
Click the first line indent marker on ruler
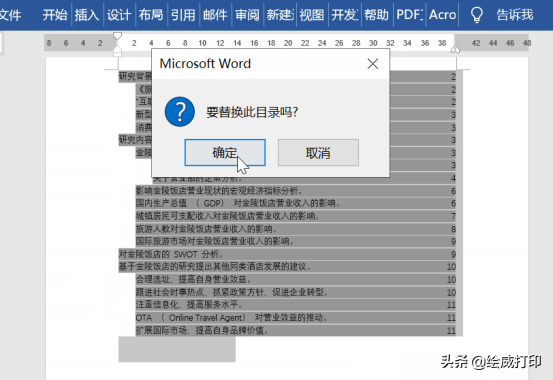pos(117,36)
